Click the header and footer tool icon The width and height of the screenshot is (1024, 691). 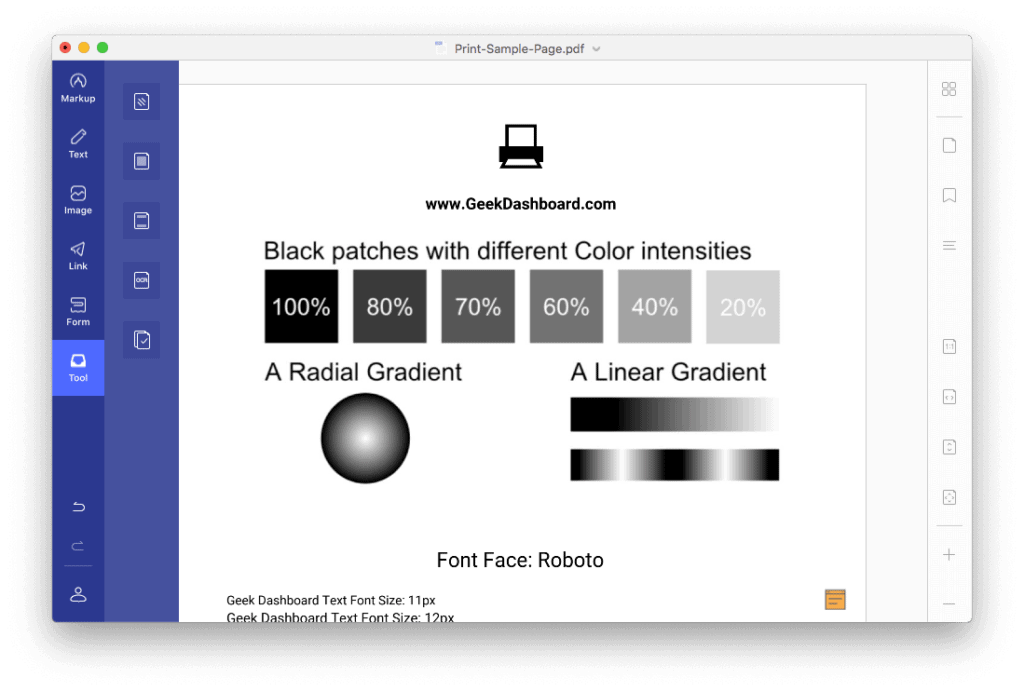click(142, 221)
